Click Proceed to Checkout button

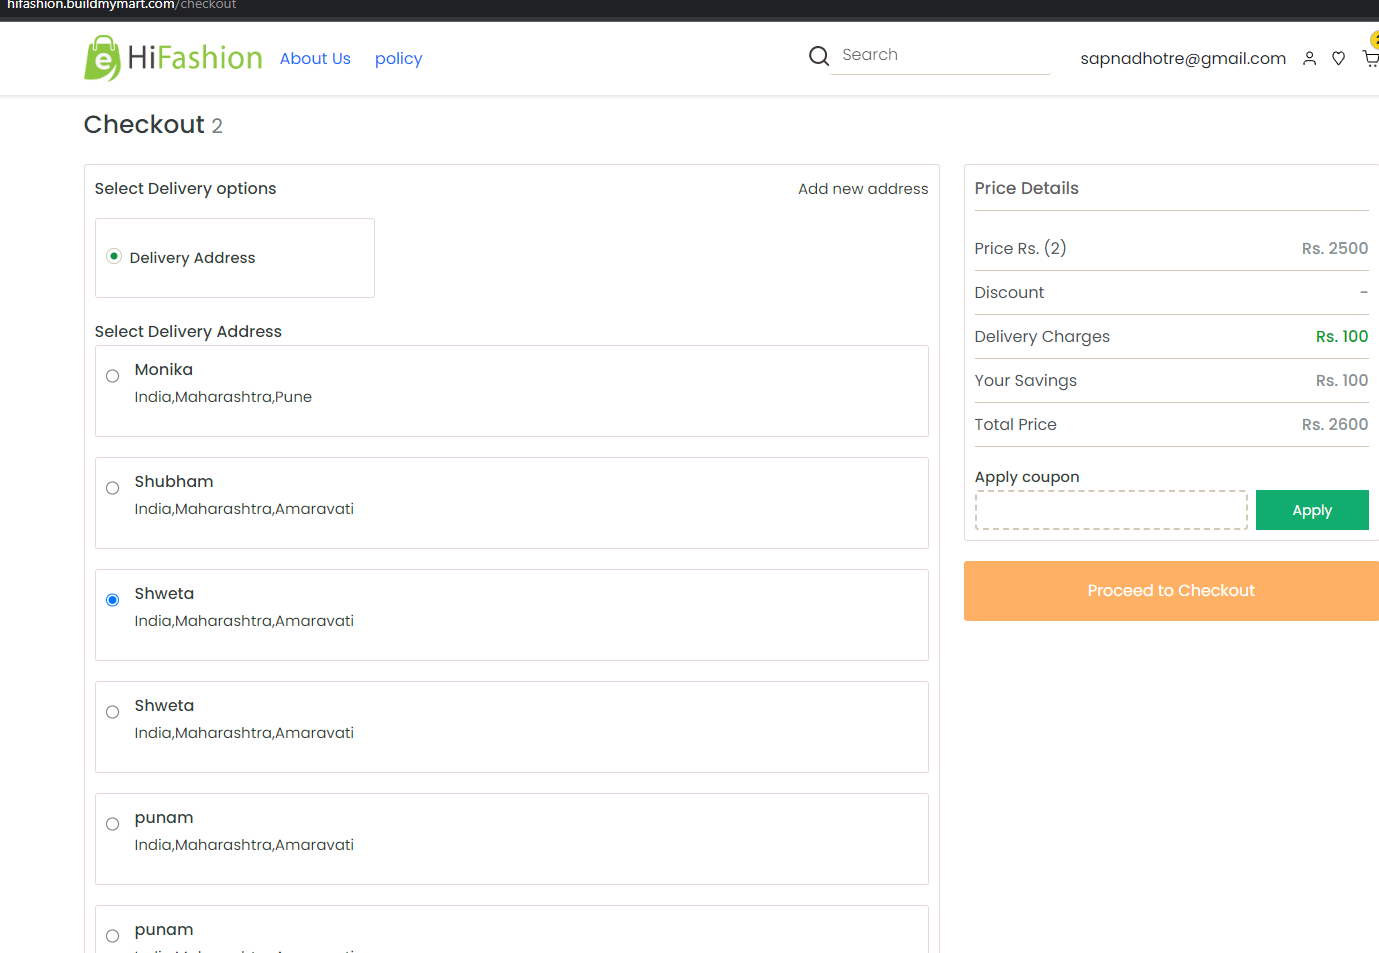pos(1171,591)
